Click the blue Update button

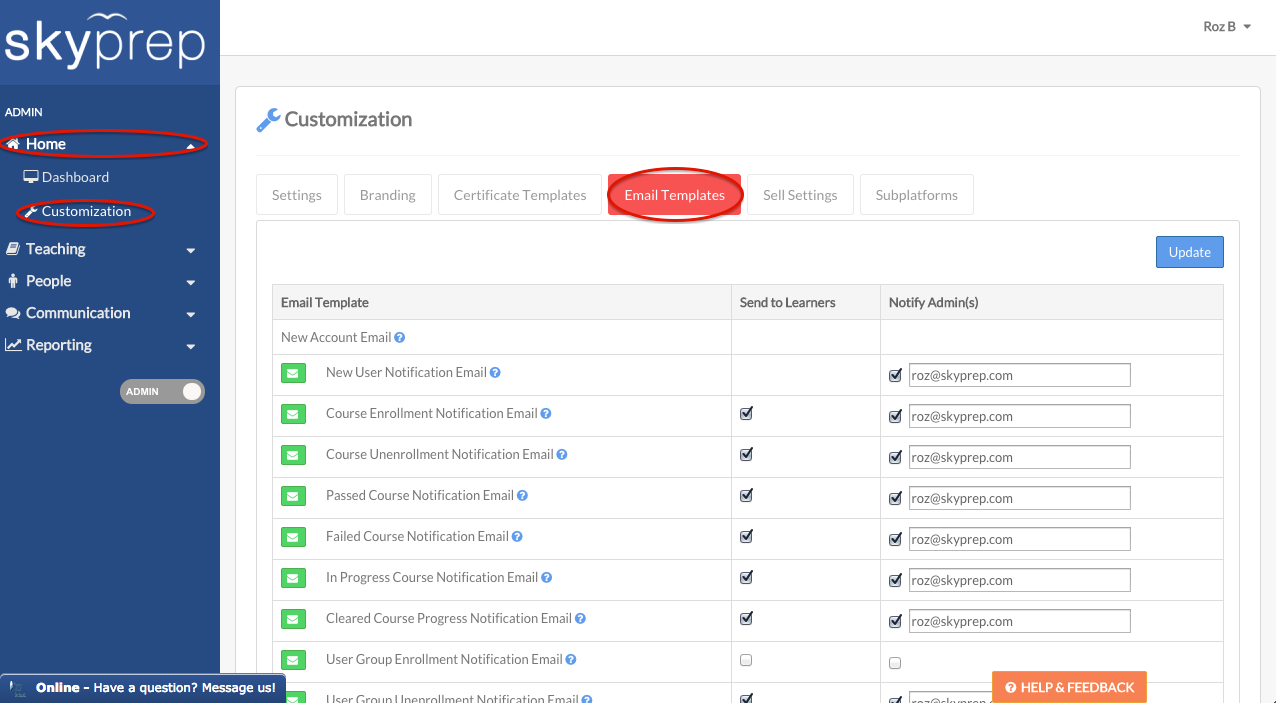point(1189,252)
